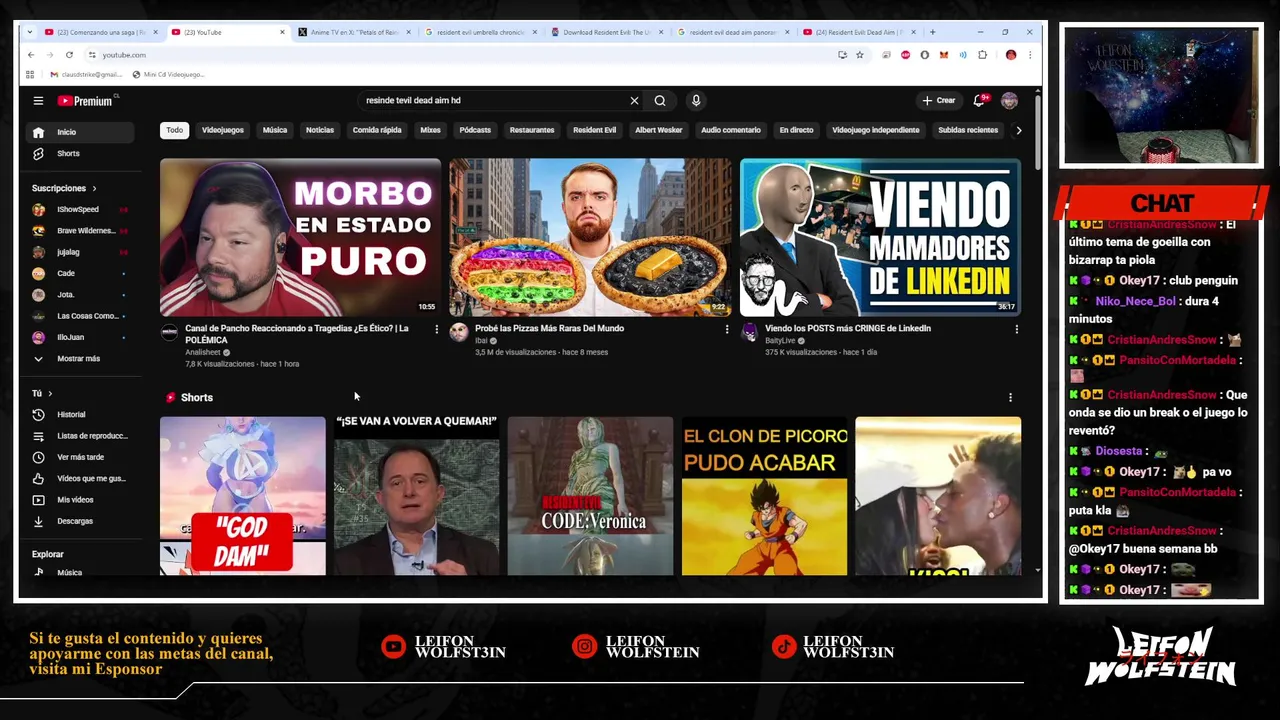The image size is (1280, 720).
Task: Switch to Download Resident Evil browser tab
Action: tap(606, 32)
